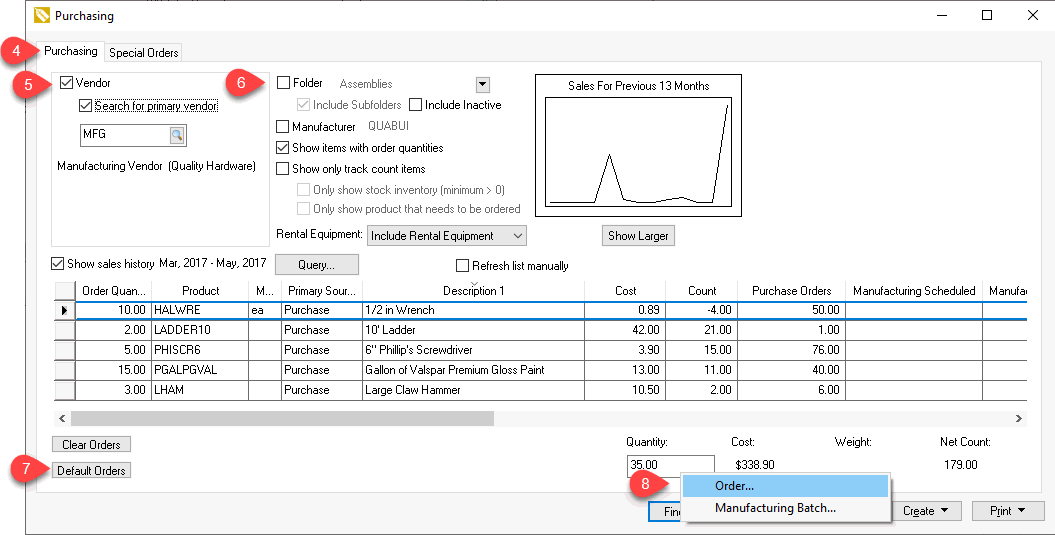Switch to the Special Orders tab

[x=143, y=52]
